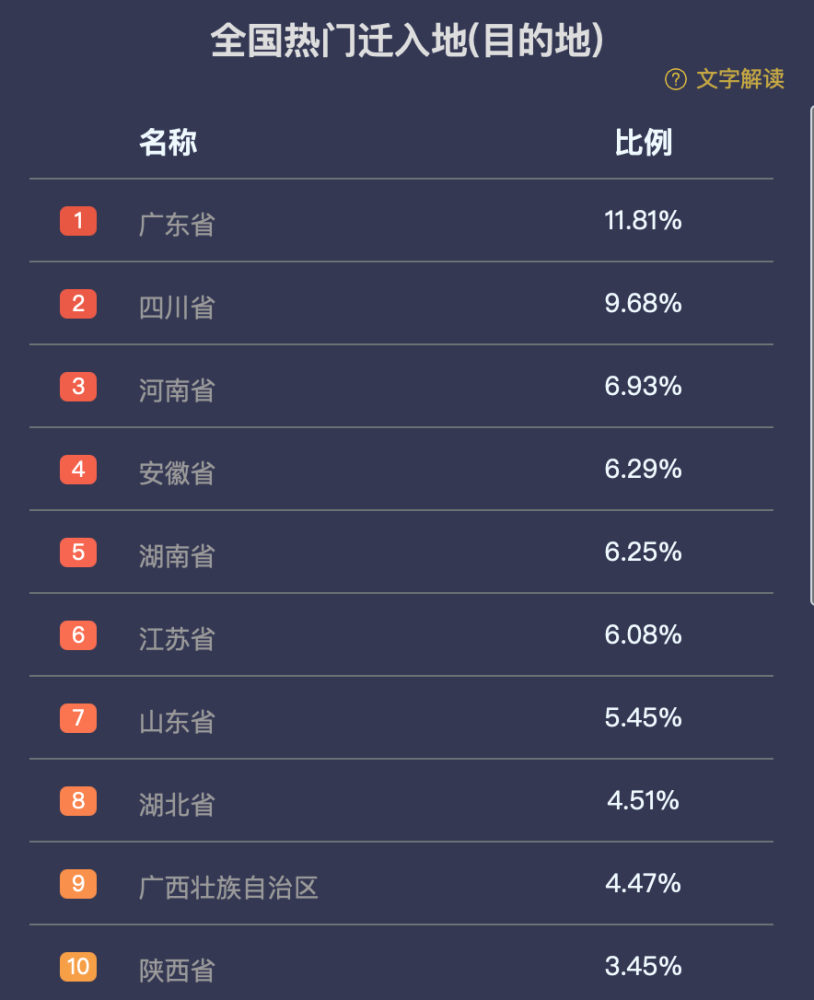Click the 6.93% ratio for 河南省

[643, 386]
